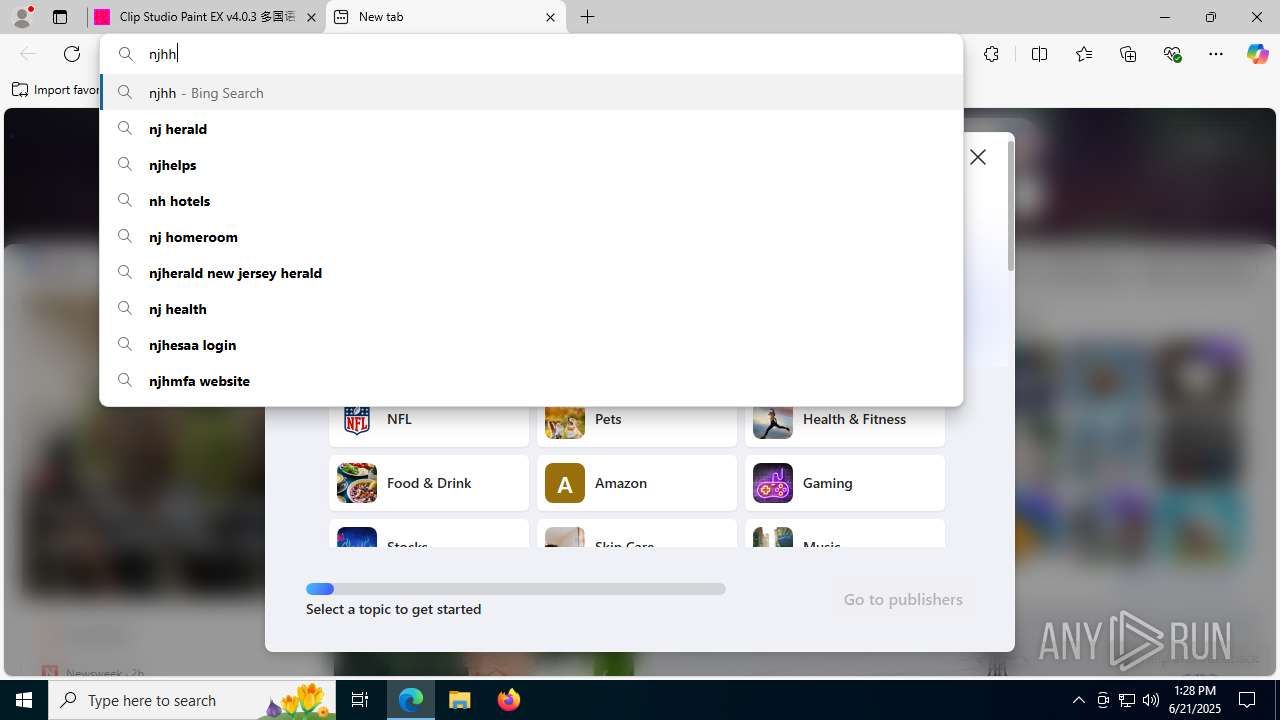This screenshot has width=1280, height=720.
Task: Choose 'njherald new jersey herald' suggestion
Action: tap(531, 273)
